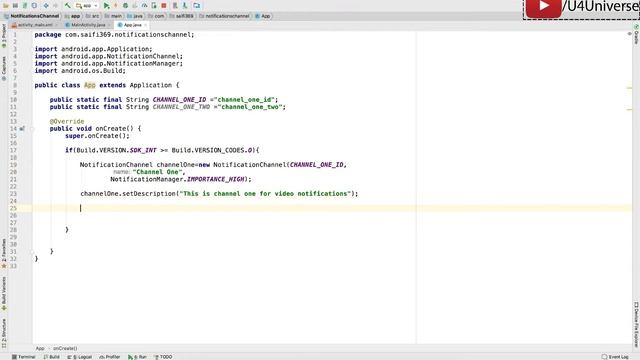Click the hammer Make Project icon
Screen dimensions: 640x360
point(67,6)
